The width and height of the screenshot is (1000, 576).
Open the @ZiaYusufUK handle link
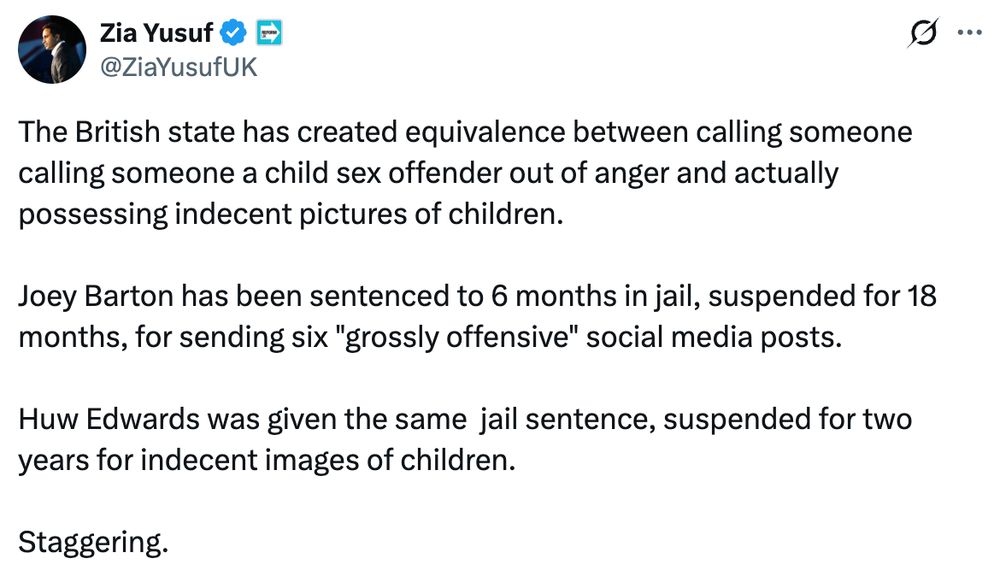point(179,67)
